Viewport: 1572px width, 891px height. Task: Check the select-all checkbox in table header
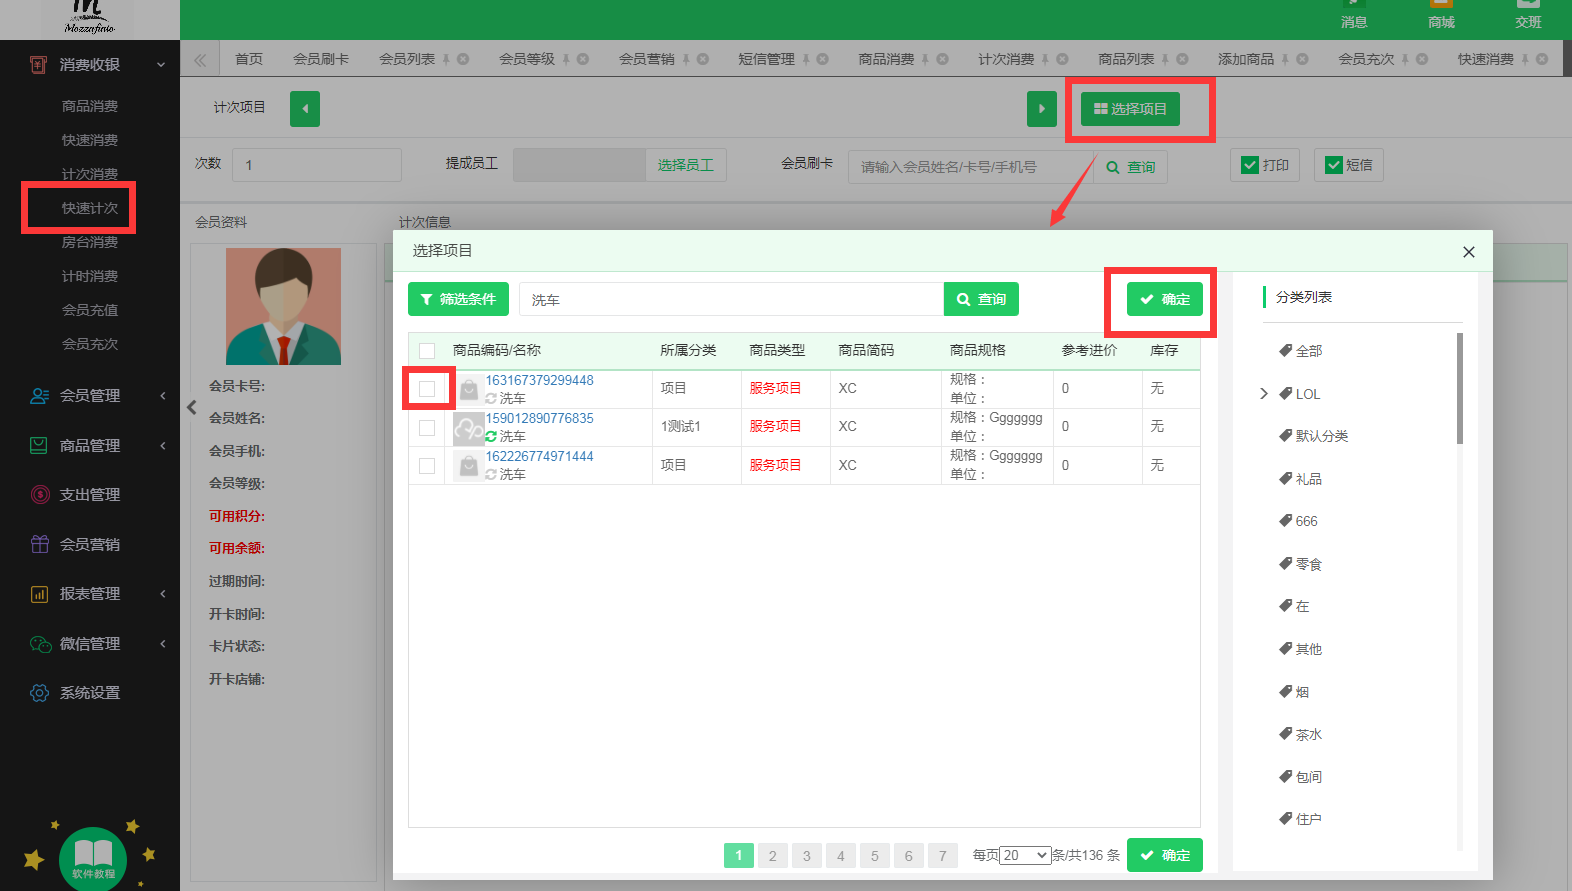(427, 351)
